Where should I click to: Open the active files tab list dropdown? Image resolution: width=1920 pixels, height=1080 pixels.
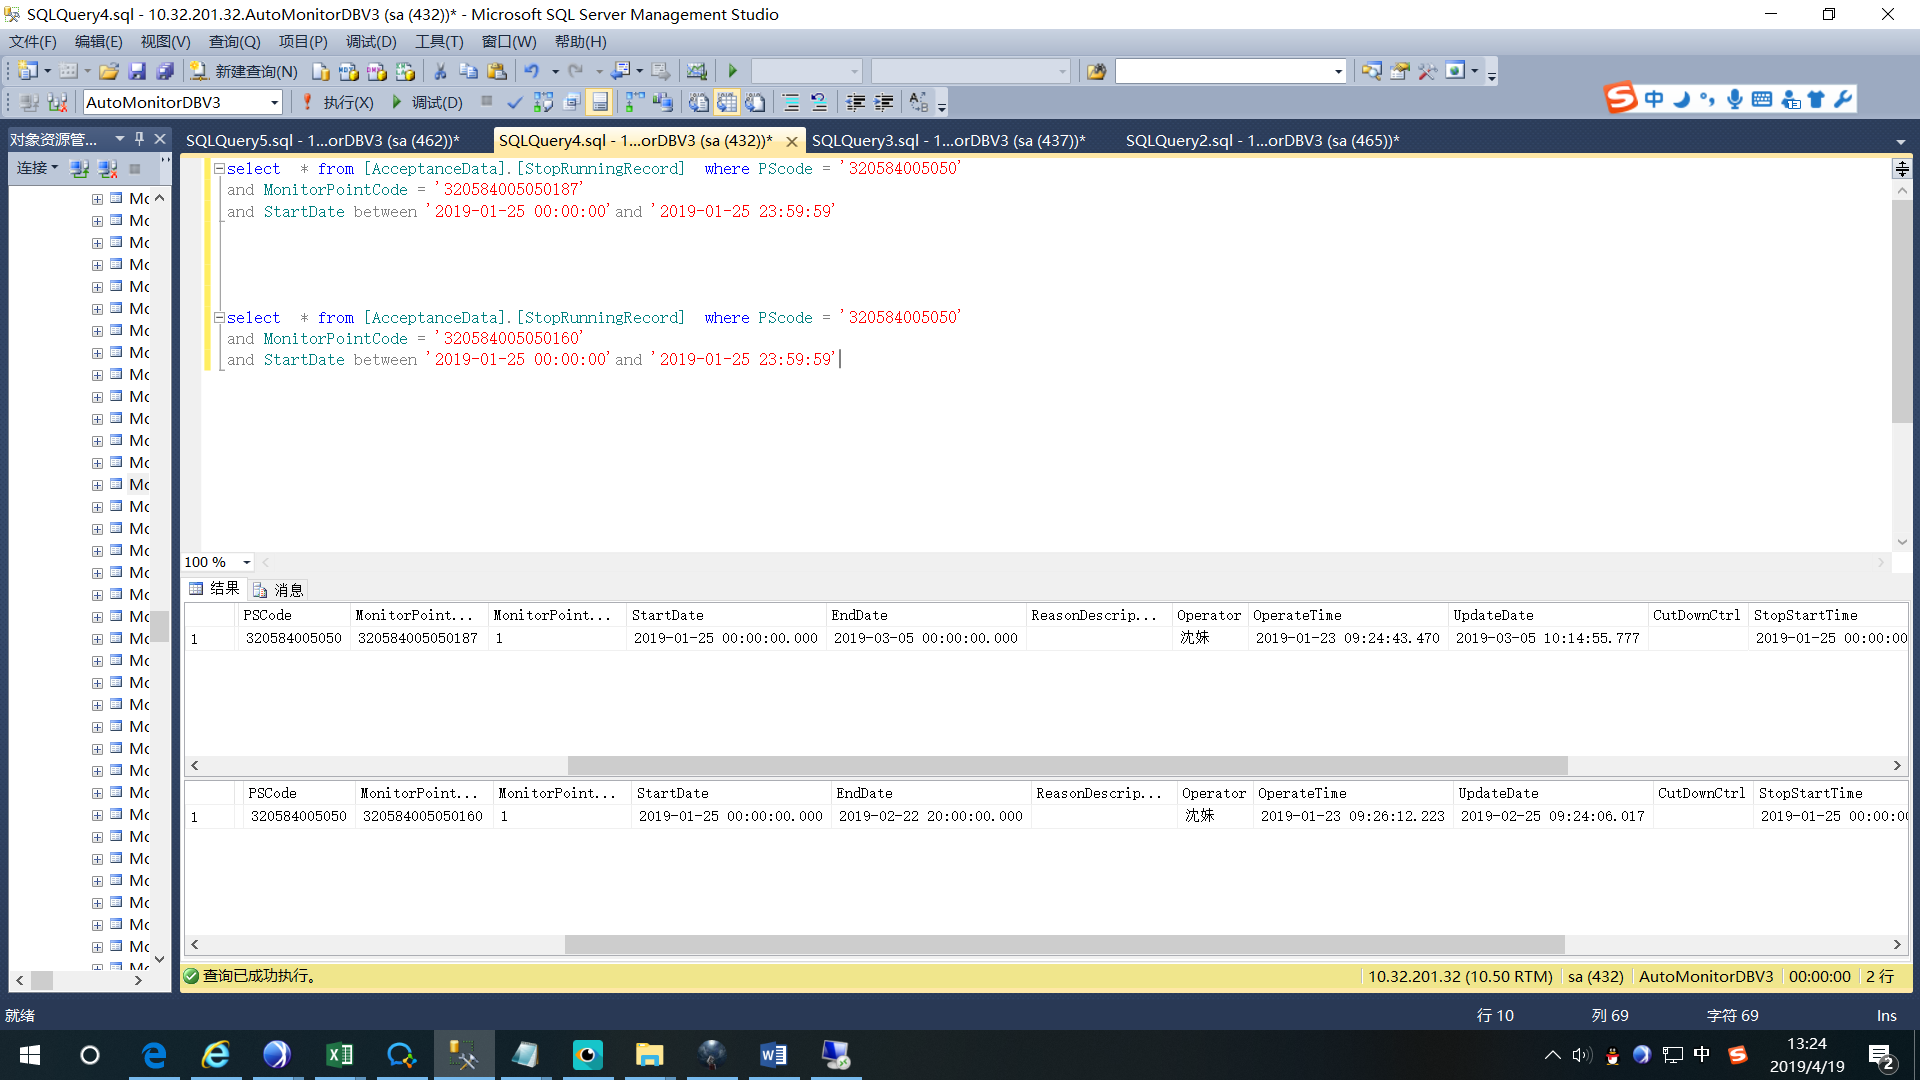(x=1901, y=141)
